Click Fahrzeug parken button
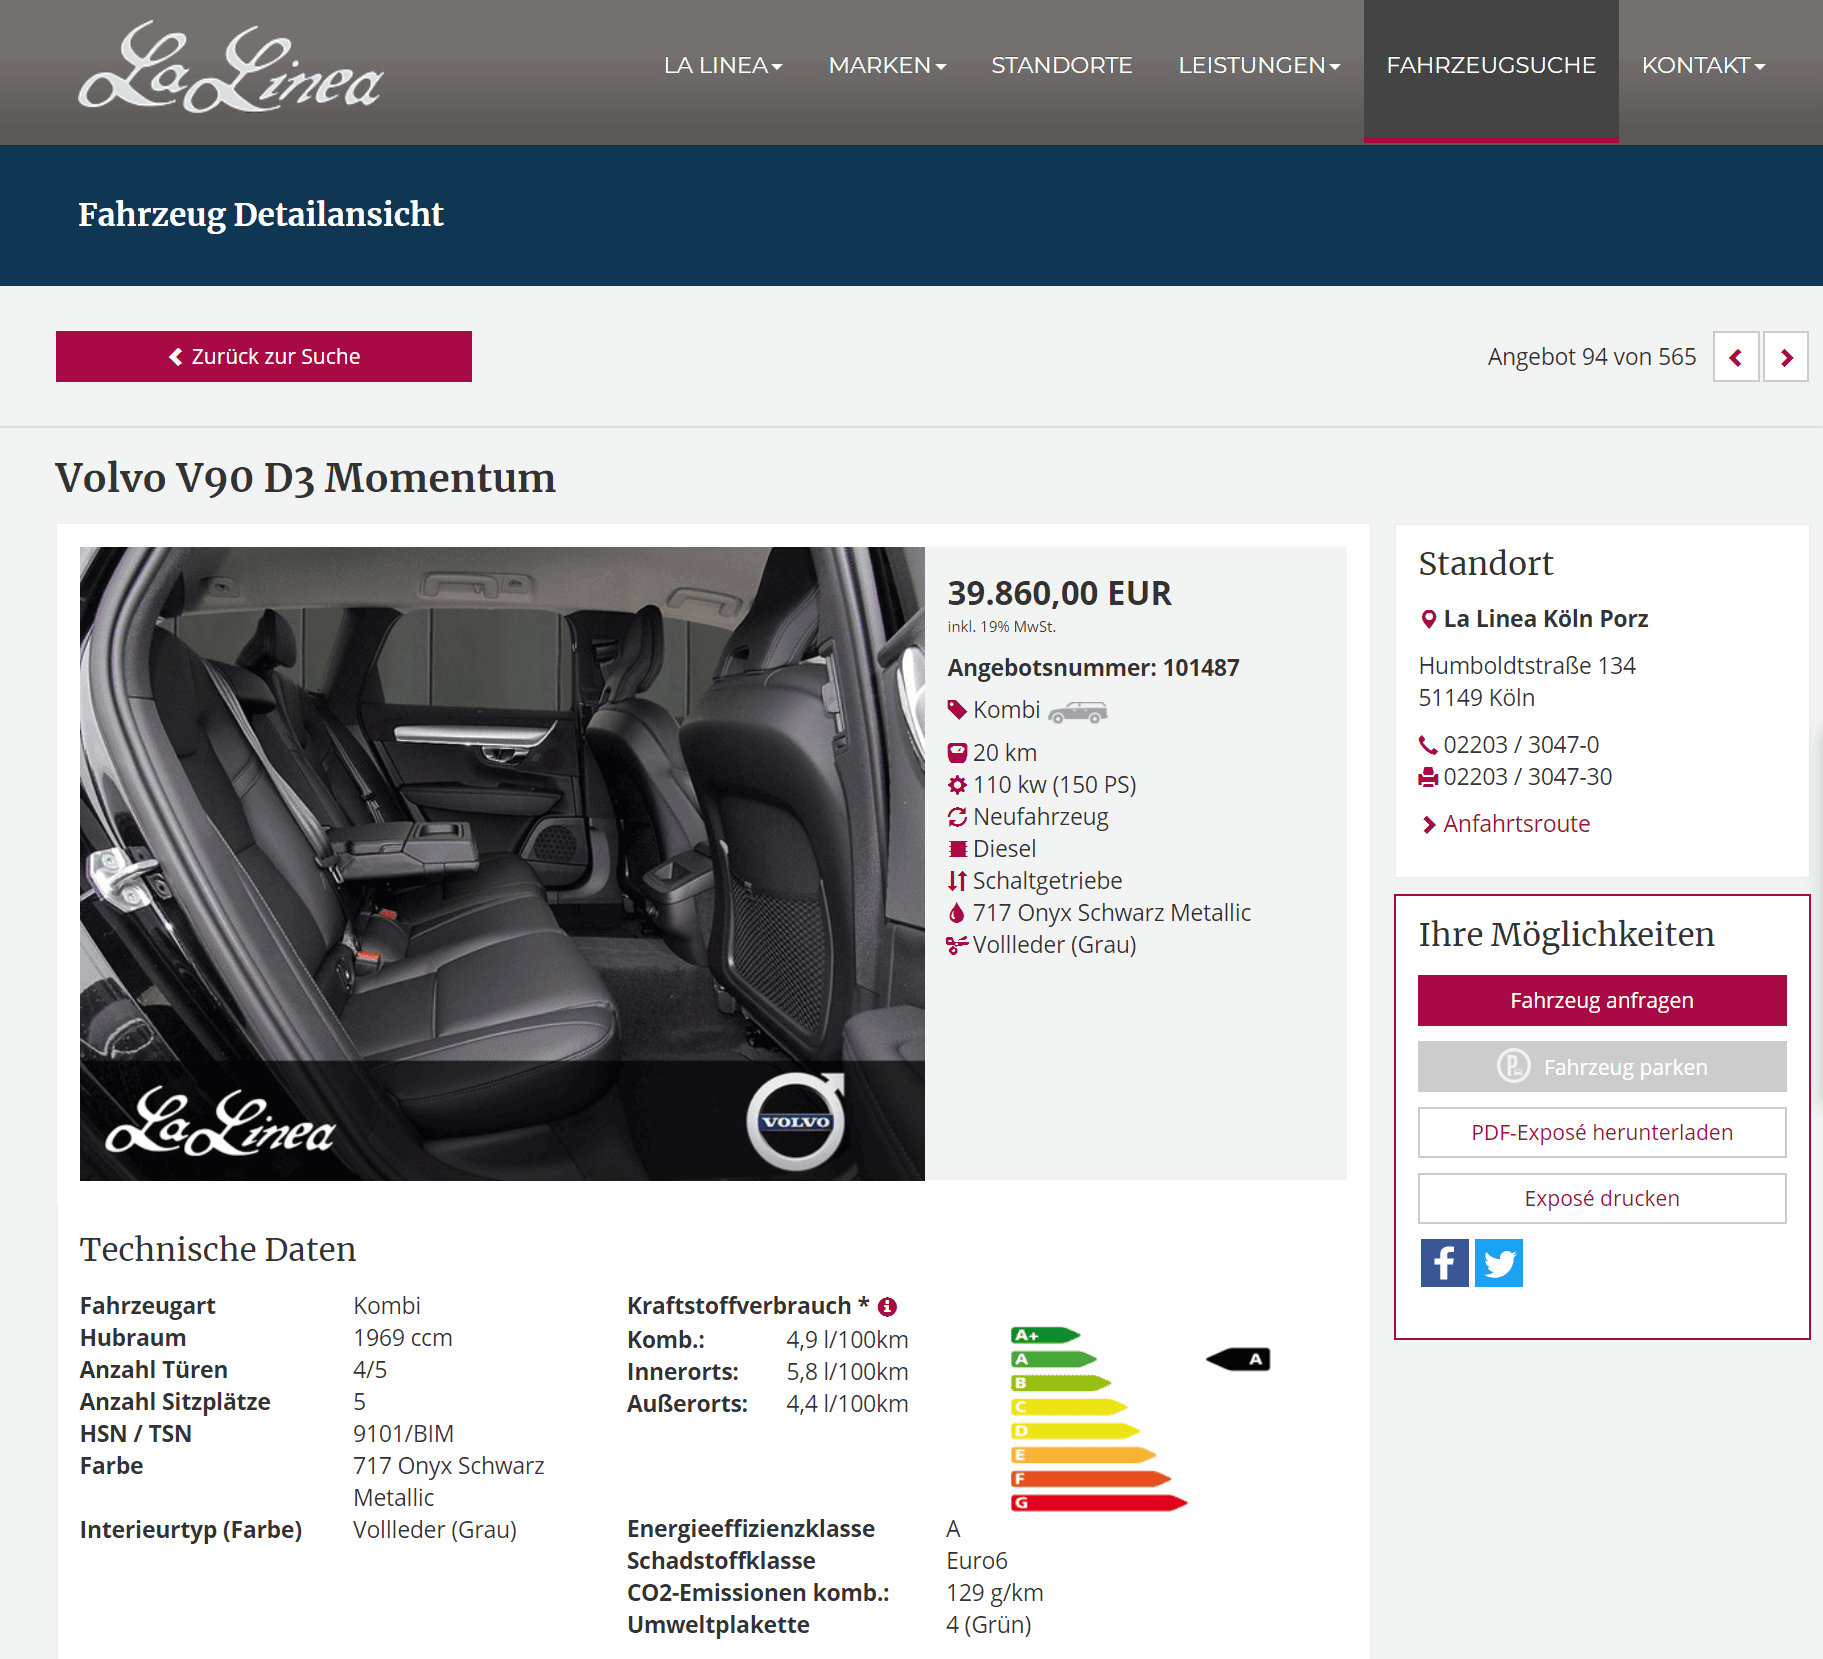 pyautogui.click(x=1602, y=1067)
